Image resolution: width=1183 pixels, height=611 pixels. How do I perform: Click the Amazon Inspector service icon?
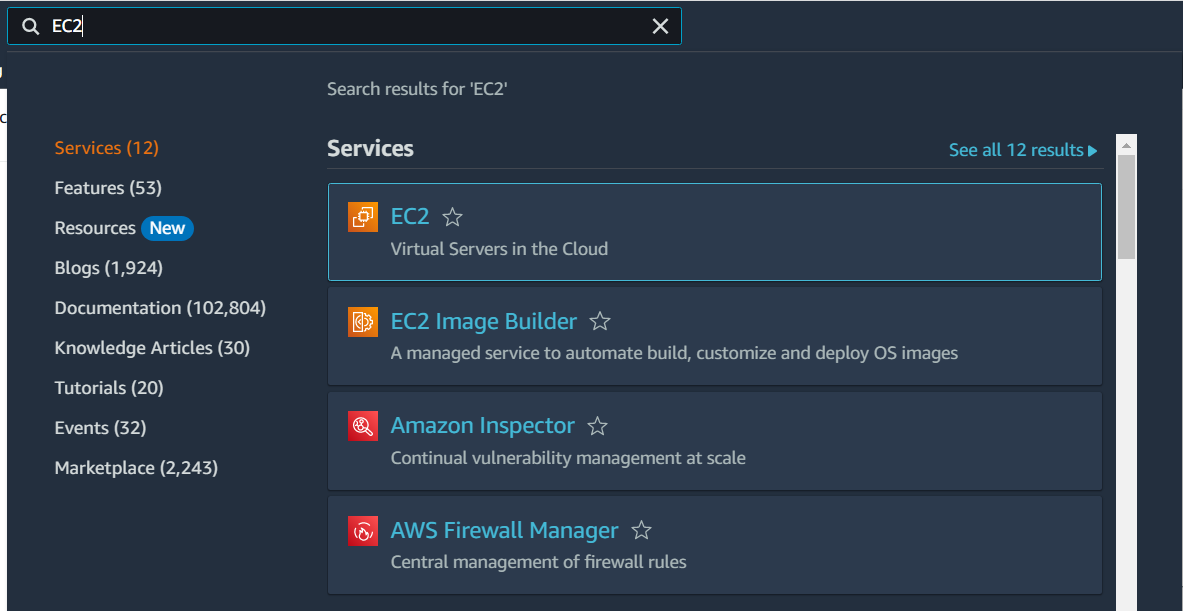point(362,425)
